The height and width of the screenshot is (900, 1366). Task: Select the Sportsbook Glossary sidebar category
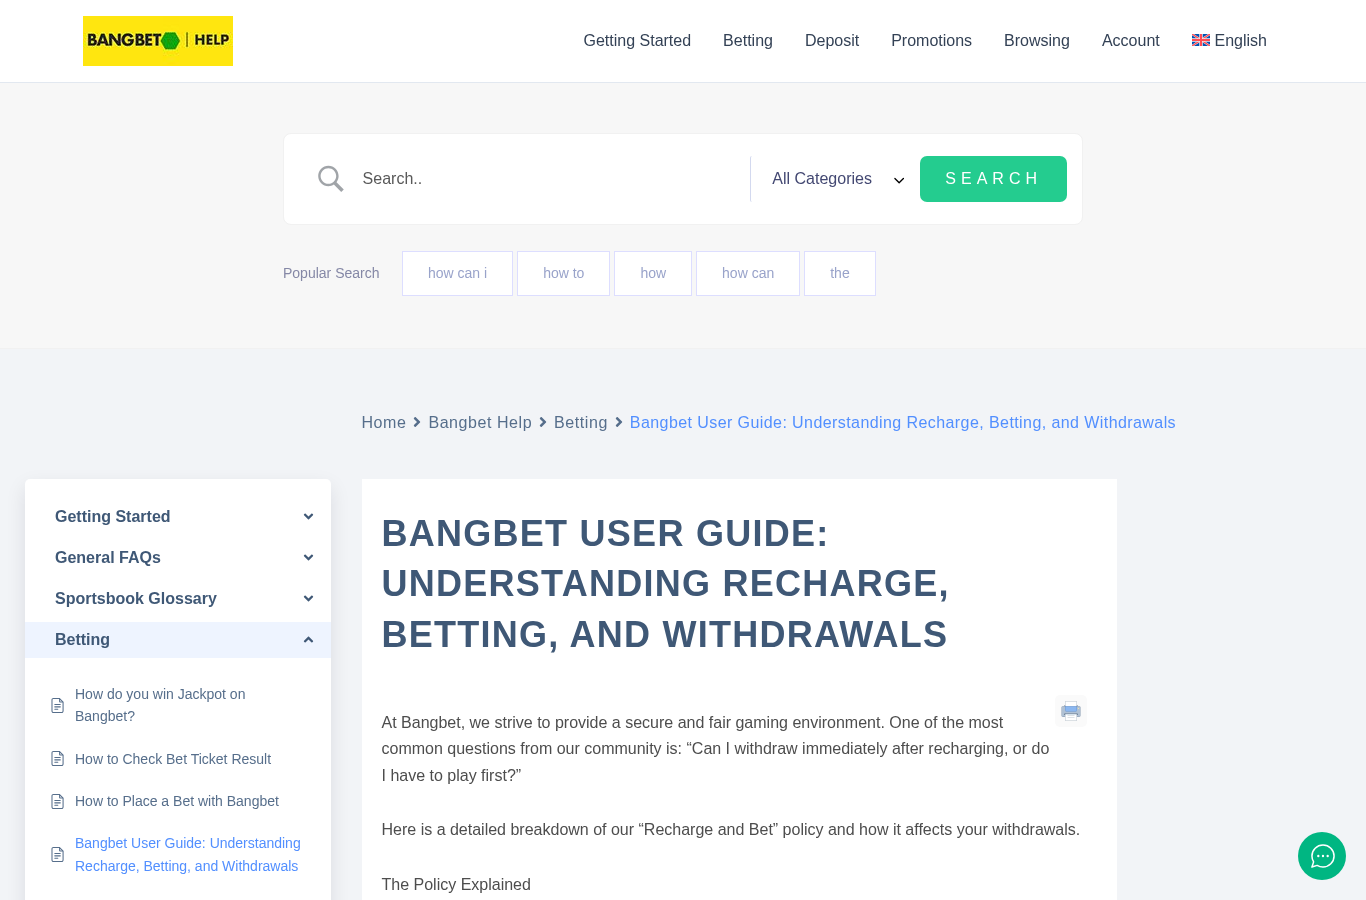[x=136, y=599]
